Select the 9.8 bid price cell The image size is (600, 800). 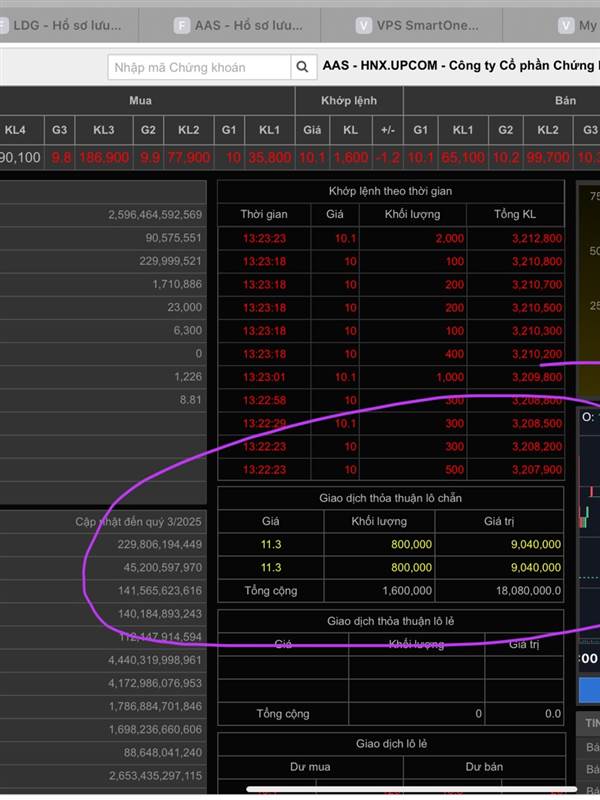click(60, 158)
